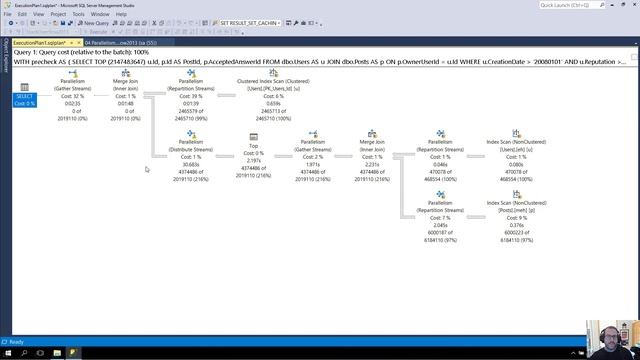Open the Edit menu
The width and height of the screenshot is (640, 360).
click(x=22, y=14)
